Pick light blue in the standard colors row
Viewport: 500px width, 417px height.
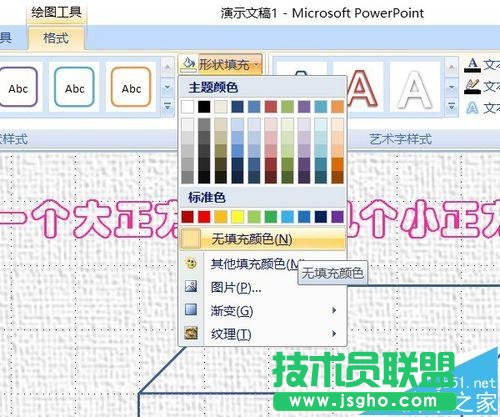[288, 217]
